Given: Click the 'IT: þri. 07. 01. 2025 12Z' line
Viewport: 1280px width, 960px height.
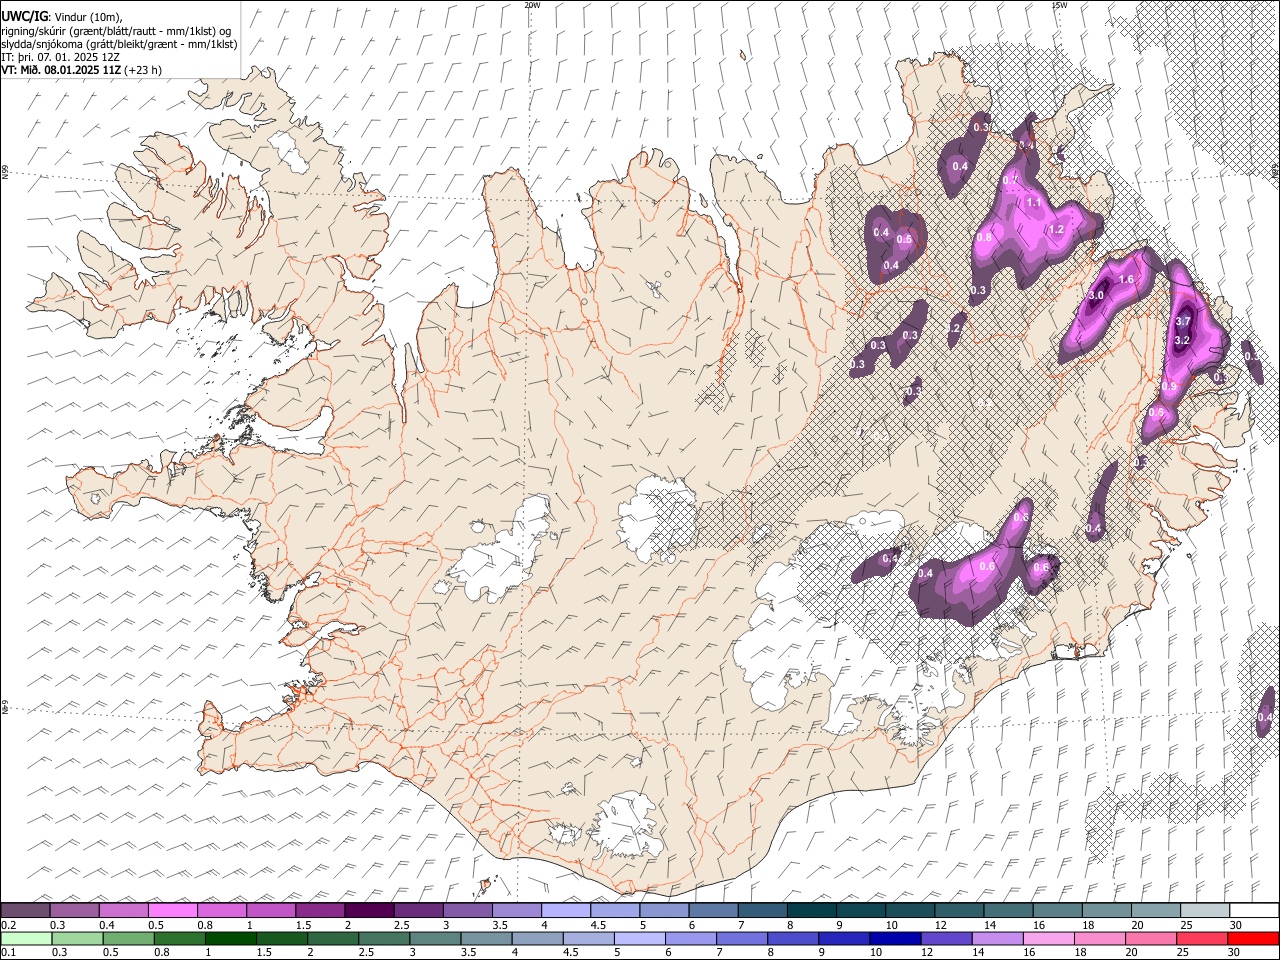Looking at the screenshot, I should pyautogui.click(x=60, y=57).
